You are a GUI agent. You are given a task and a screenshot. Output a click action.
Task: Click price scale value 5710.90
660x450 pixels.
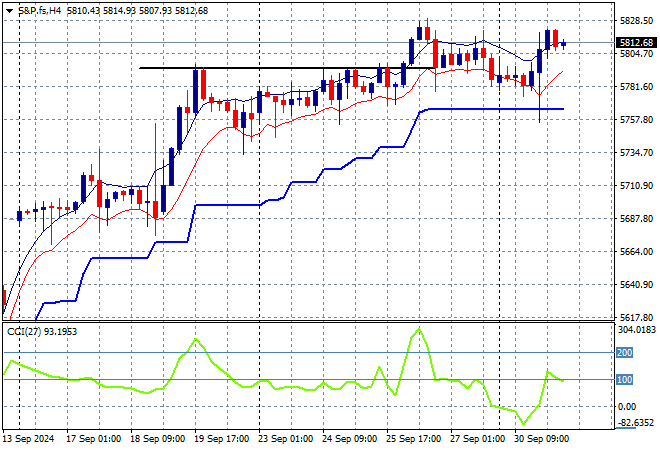click(x=636, y=186)
